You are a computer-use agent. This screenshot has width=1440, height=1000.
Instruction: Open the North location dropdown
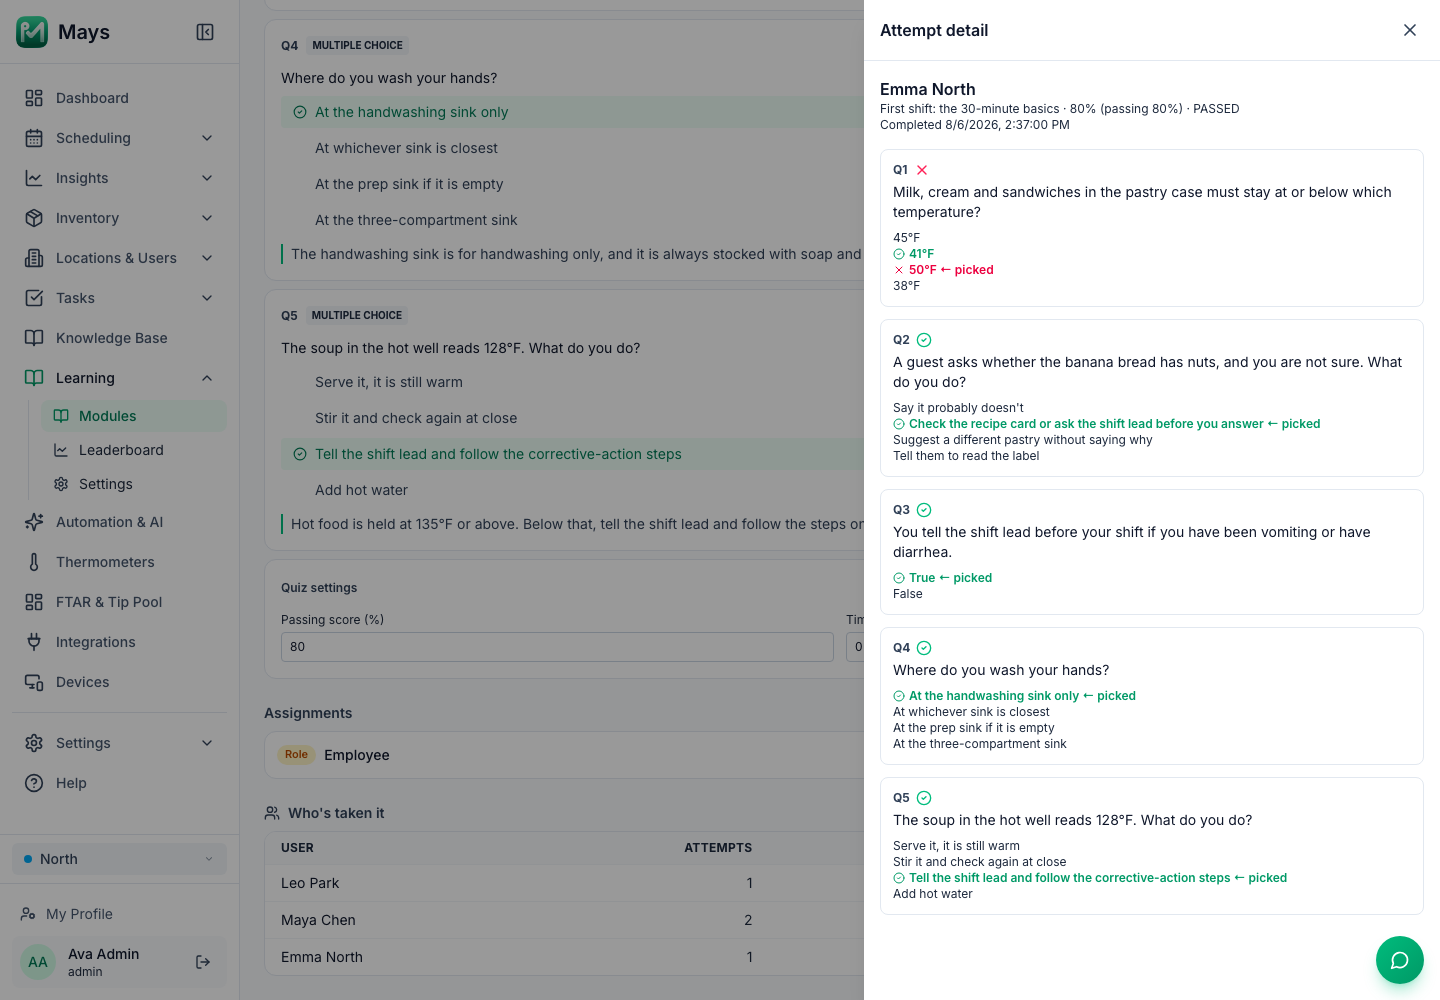click(x=119, y=859)
